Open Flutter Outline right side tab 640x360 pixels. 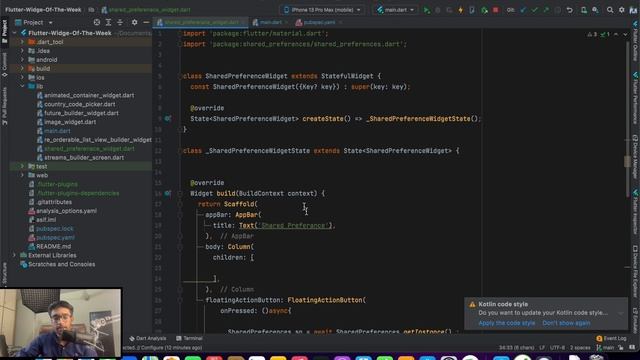(x=636, y=41)
